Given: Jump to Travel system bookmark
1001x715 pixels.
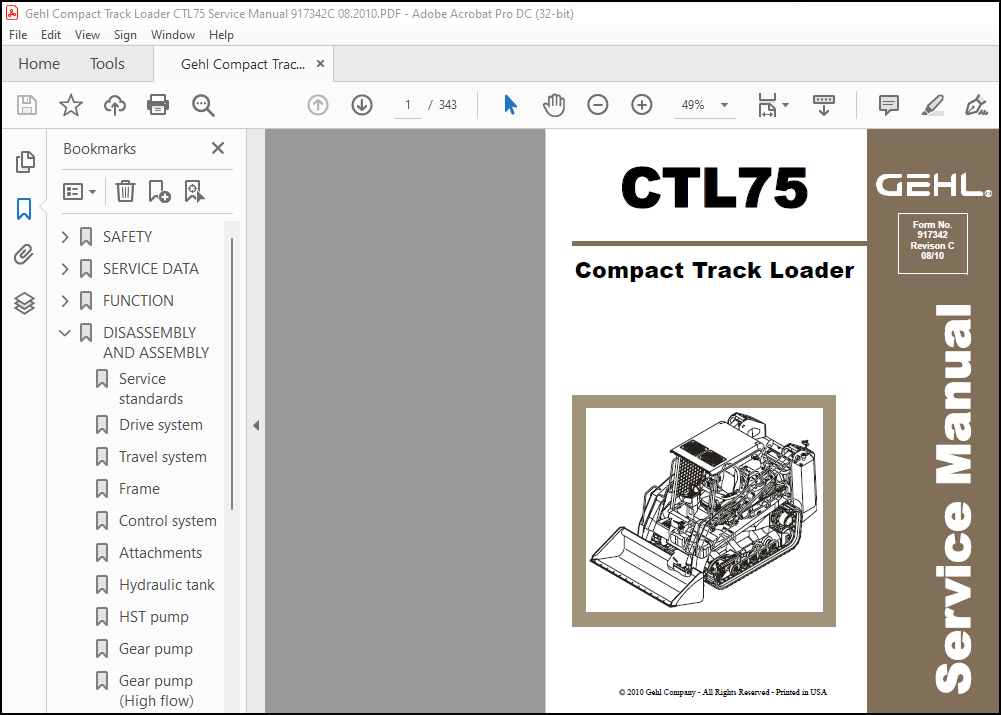Looking at the screenshot, I should (x=162, y=457).
